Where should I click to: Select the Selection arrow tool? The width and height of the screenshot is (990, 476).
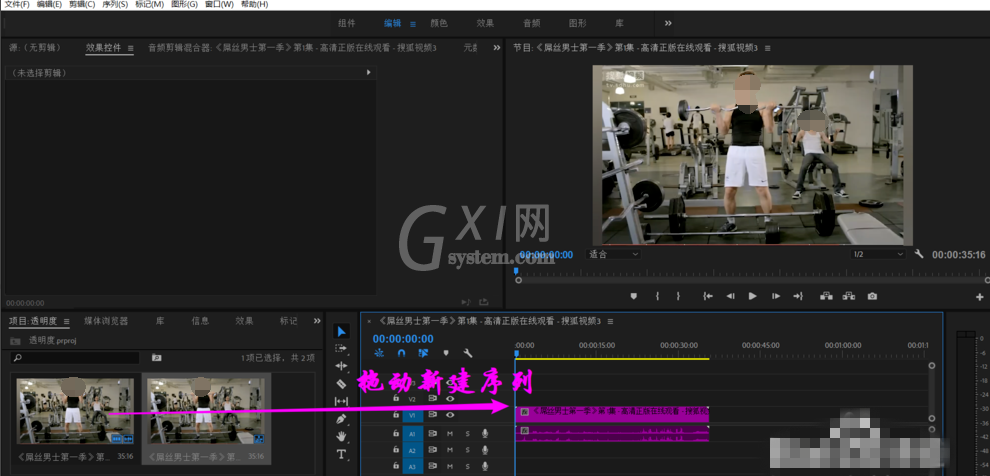click(x=341, y=331)
